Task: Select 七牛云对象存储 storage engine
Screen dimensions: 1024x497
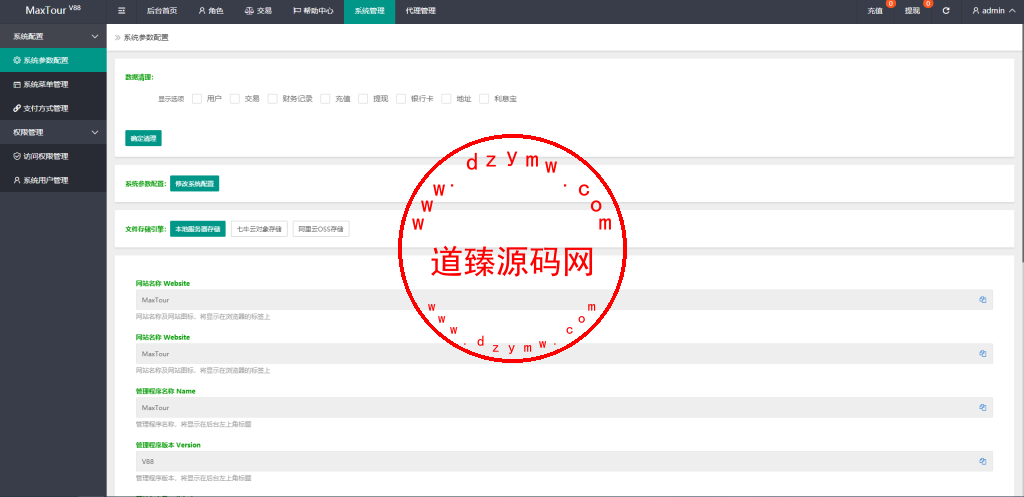Action: coord(259,229)
